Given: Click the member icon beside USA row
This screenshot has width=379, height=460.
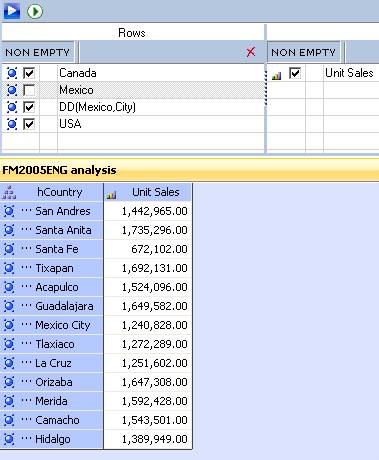Looking at the screenshot, I should pyautogui.click(x=12, y=124).
